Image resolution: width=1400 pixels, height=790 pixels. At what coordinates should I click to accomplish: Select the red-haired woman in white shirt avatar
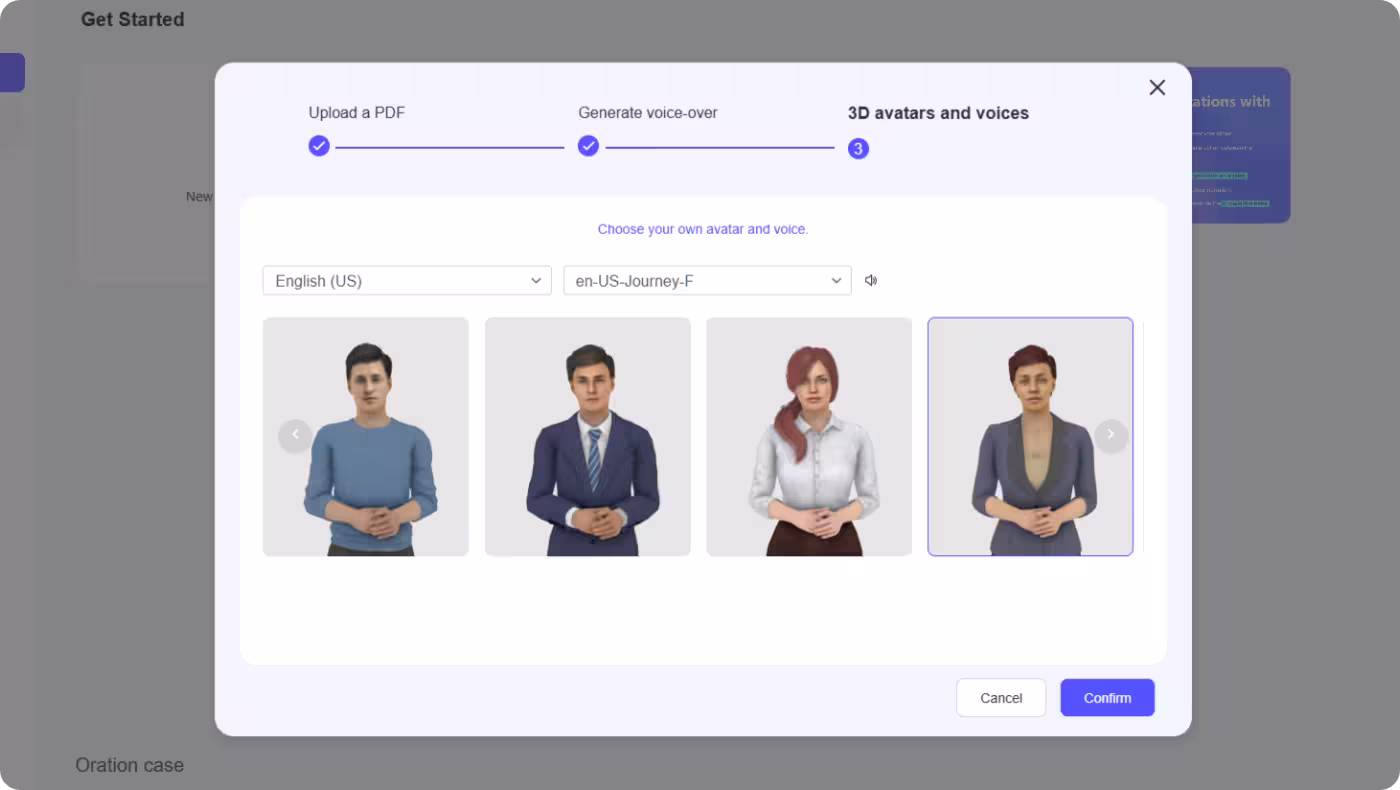click(x=809, y=437)
